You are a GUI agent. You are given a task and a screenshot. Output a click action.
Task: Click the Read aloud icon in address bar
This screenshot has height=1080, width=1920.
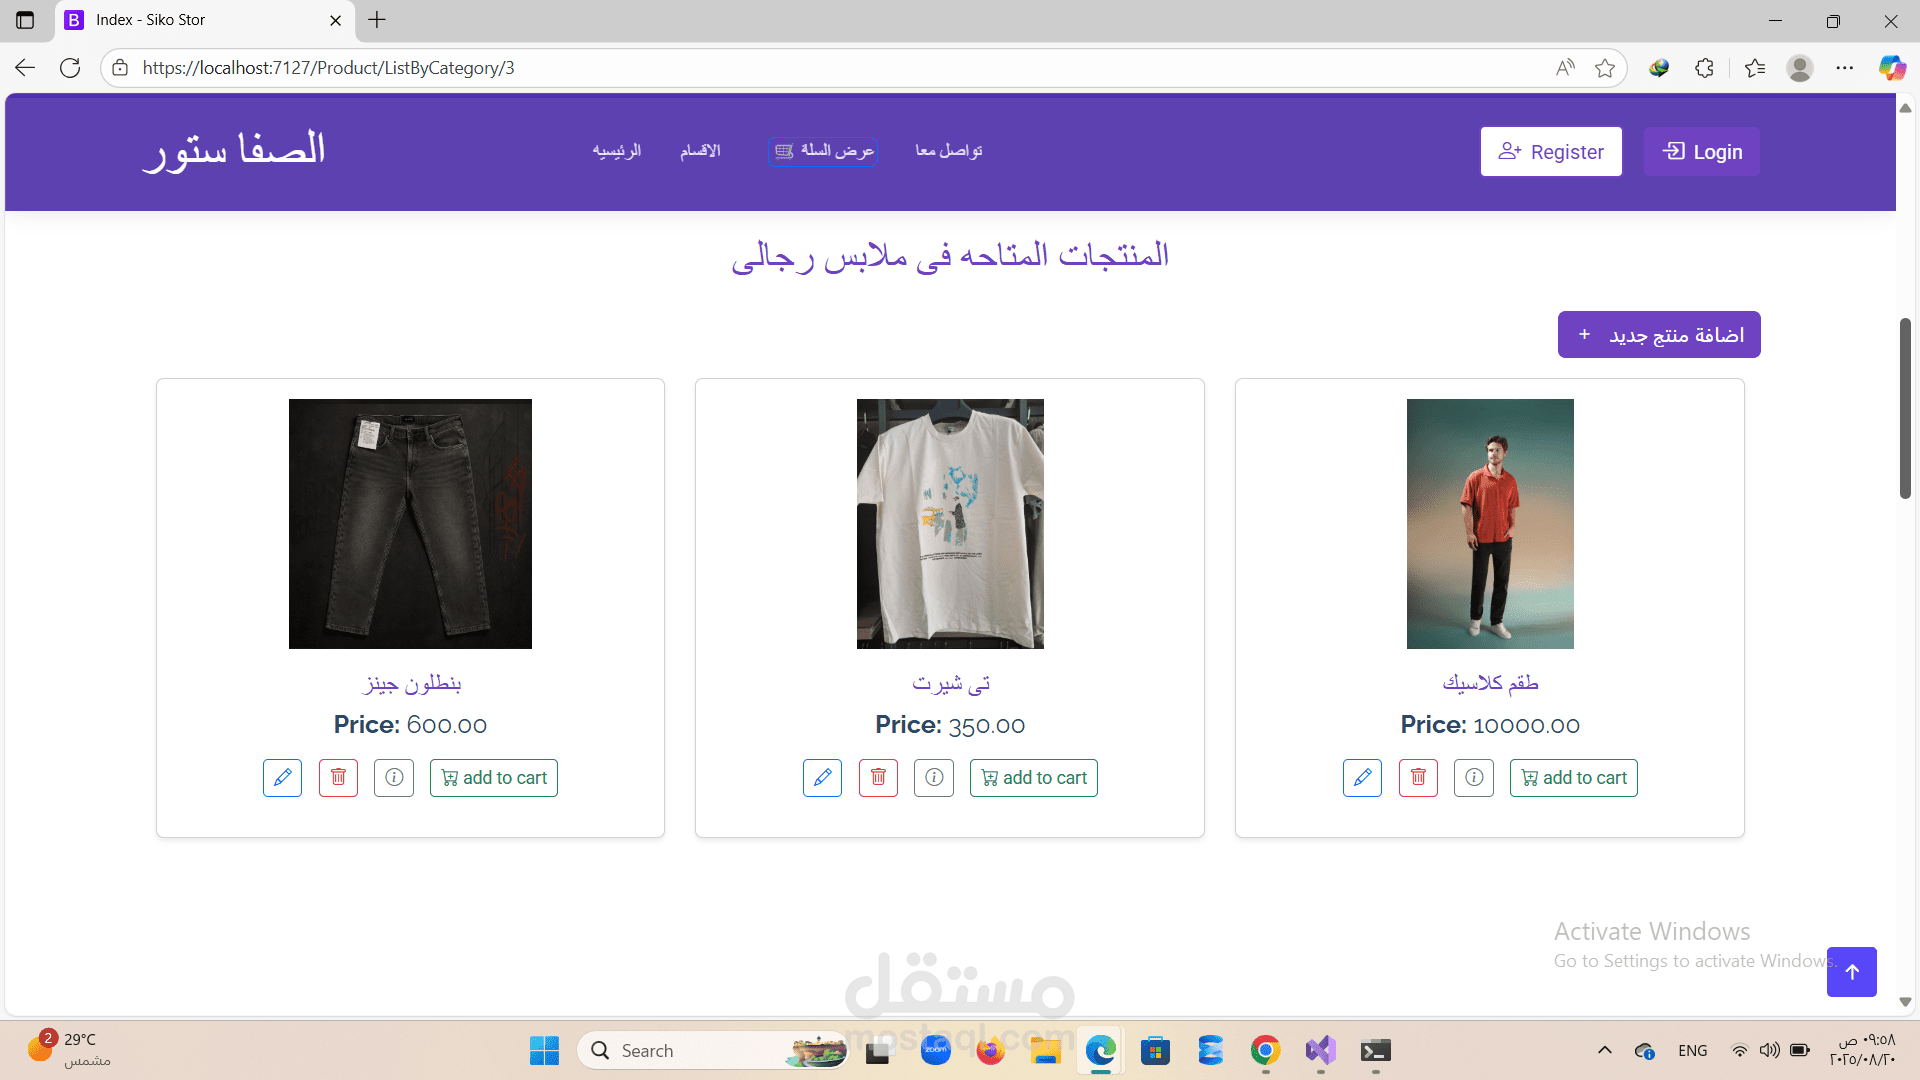pyautogui.click(x=1565, y=68)
